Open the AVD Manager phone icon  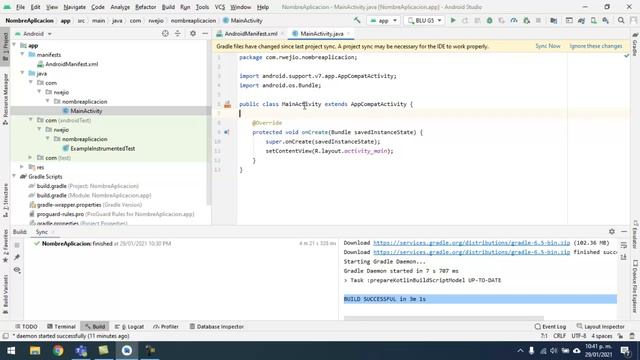tap(593, 20)
